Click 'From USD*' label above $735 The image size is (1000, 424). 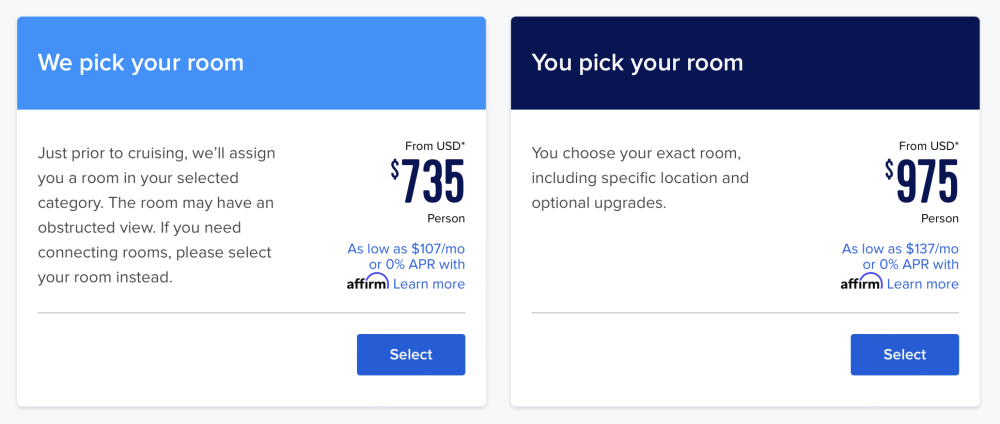pos(435,145)
